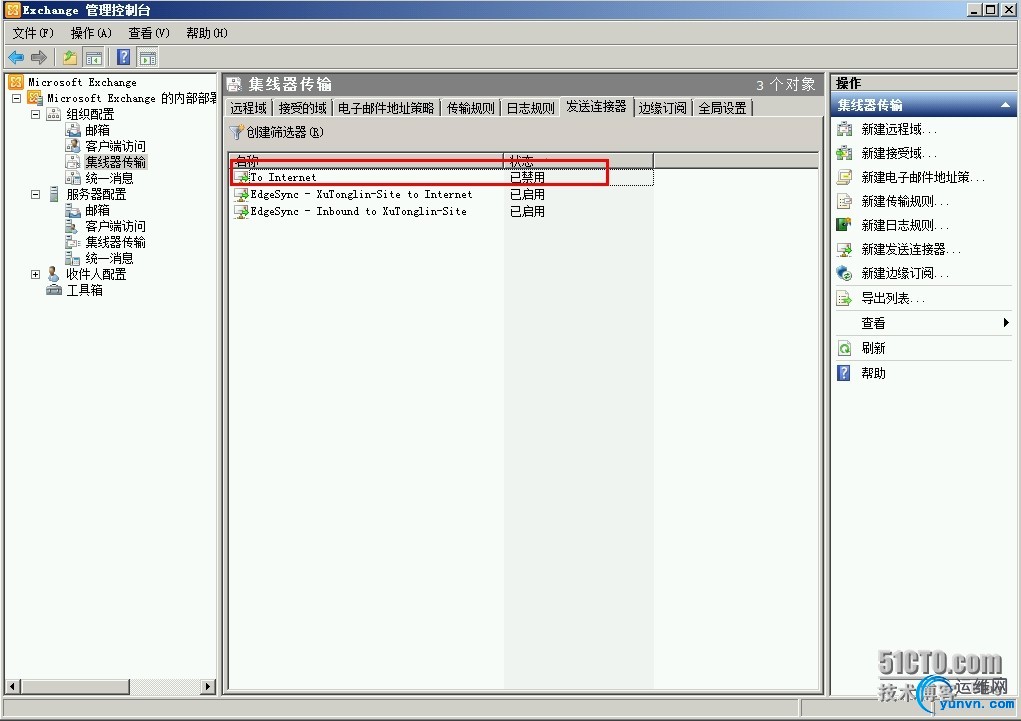Viewport: 1021px width, 721px height.
Task: Click the 导出列表... action link
Action: point(893,299)
